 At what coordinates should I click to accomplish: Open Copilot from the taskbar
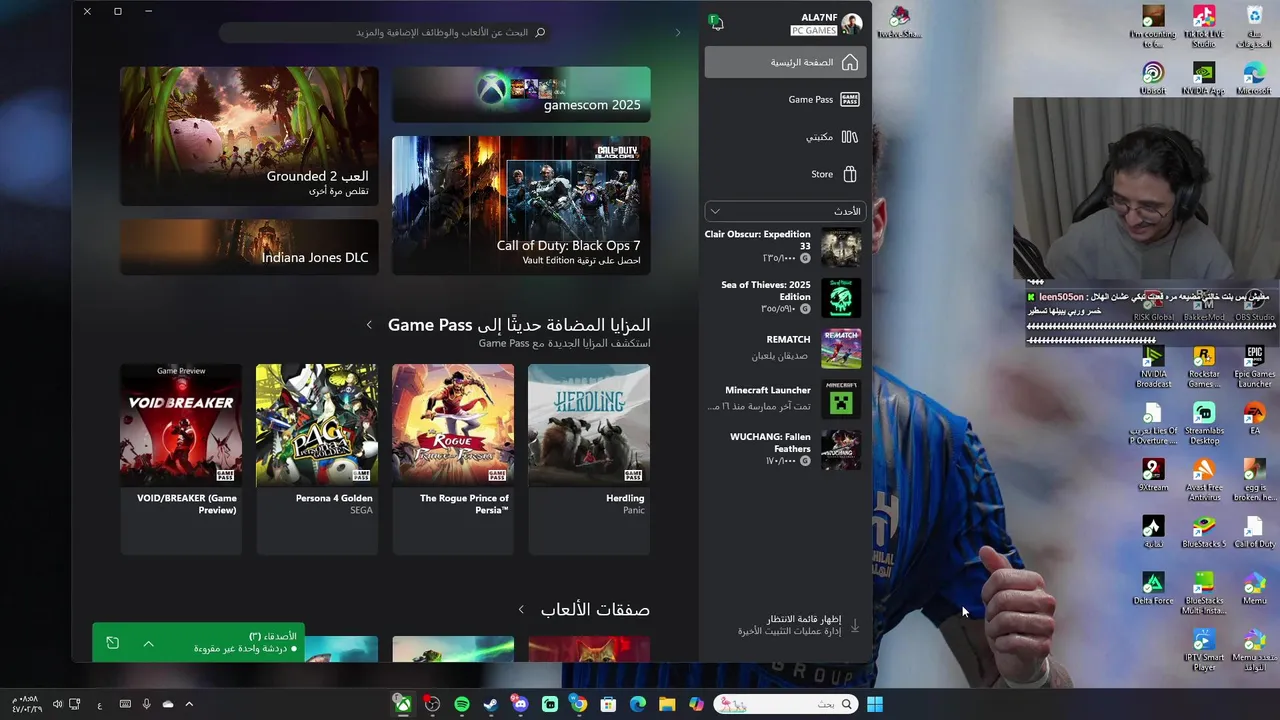coord(696,704)
